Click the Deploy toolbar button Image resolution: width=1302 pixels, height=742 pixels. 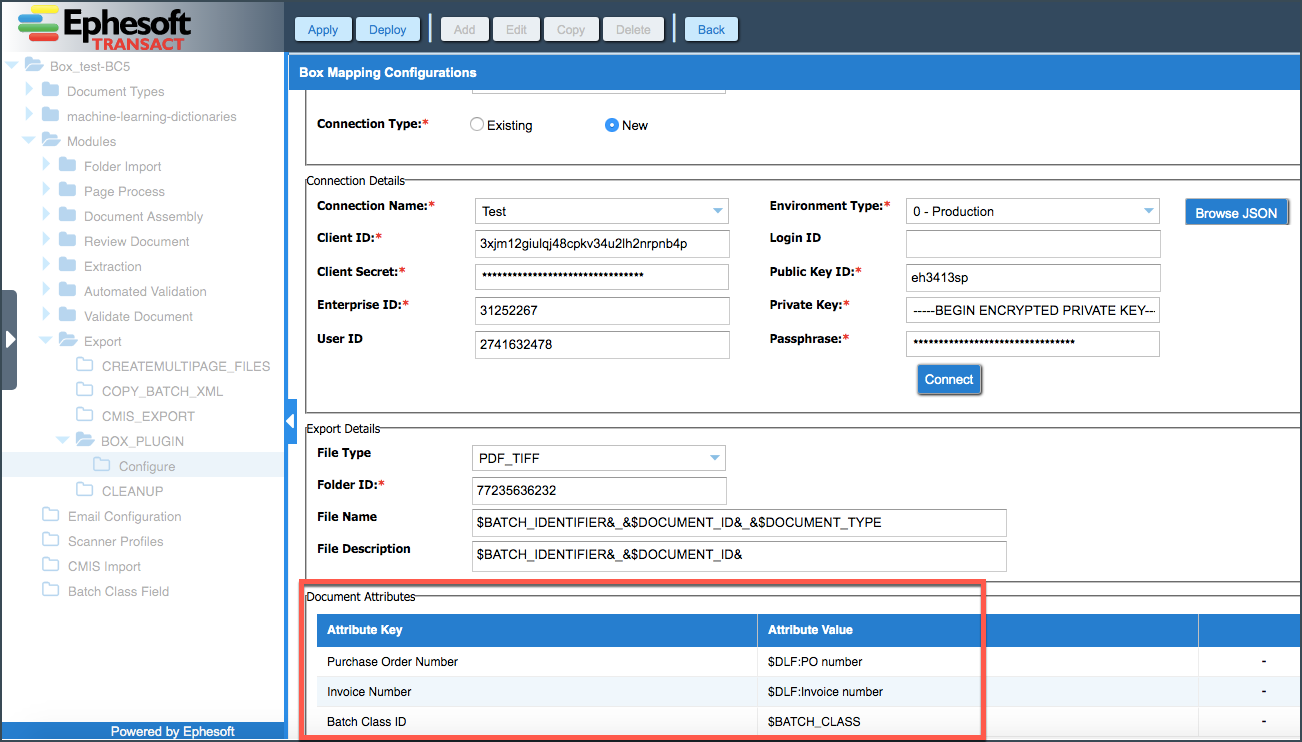point(388,29)
